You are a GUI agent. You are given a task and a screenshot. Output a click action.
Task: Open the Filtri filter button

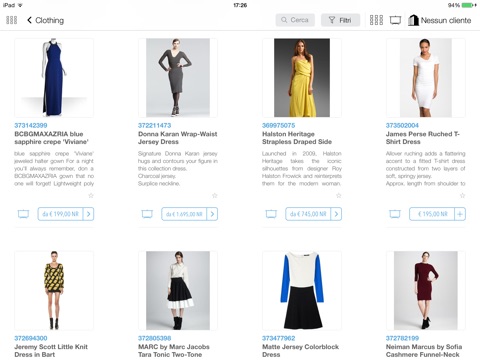coord(340,20)
